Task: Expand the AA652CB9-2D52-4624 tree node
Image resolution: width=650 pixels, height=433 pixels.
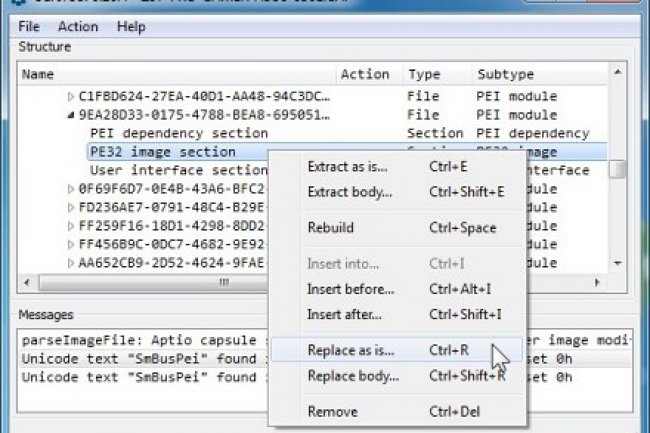Action: click(x=71, y=263)
